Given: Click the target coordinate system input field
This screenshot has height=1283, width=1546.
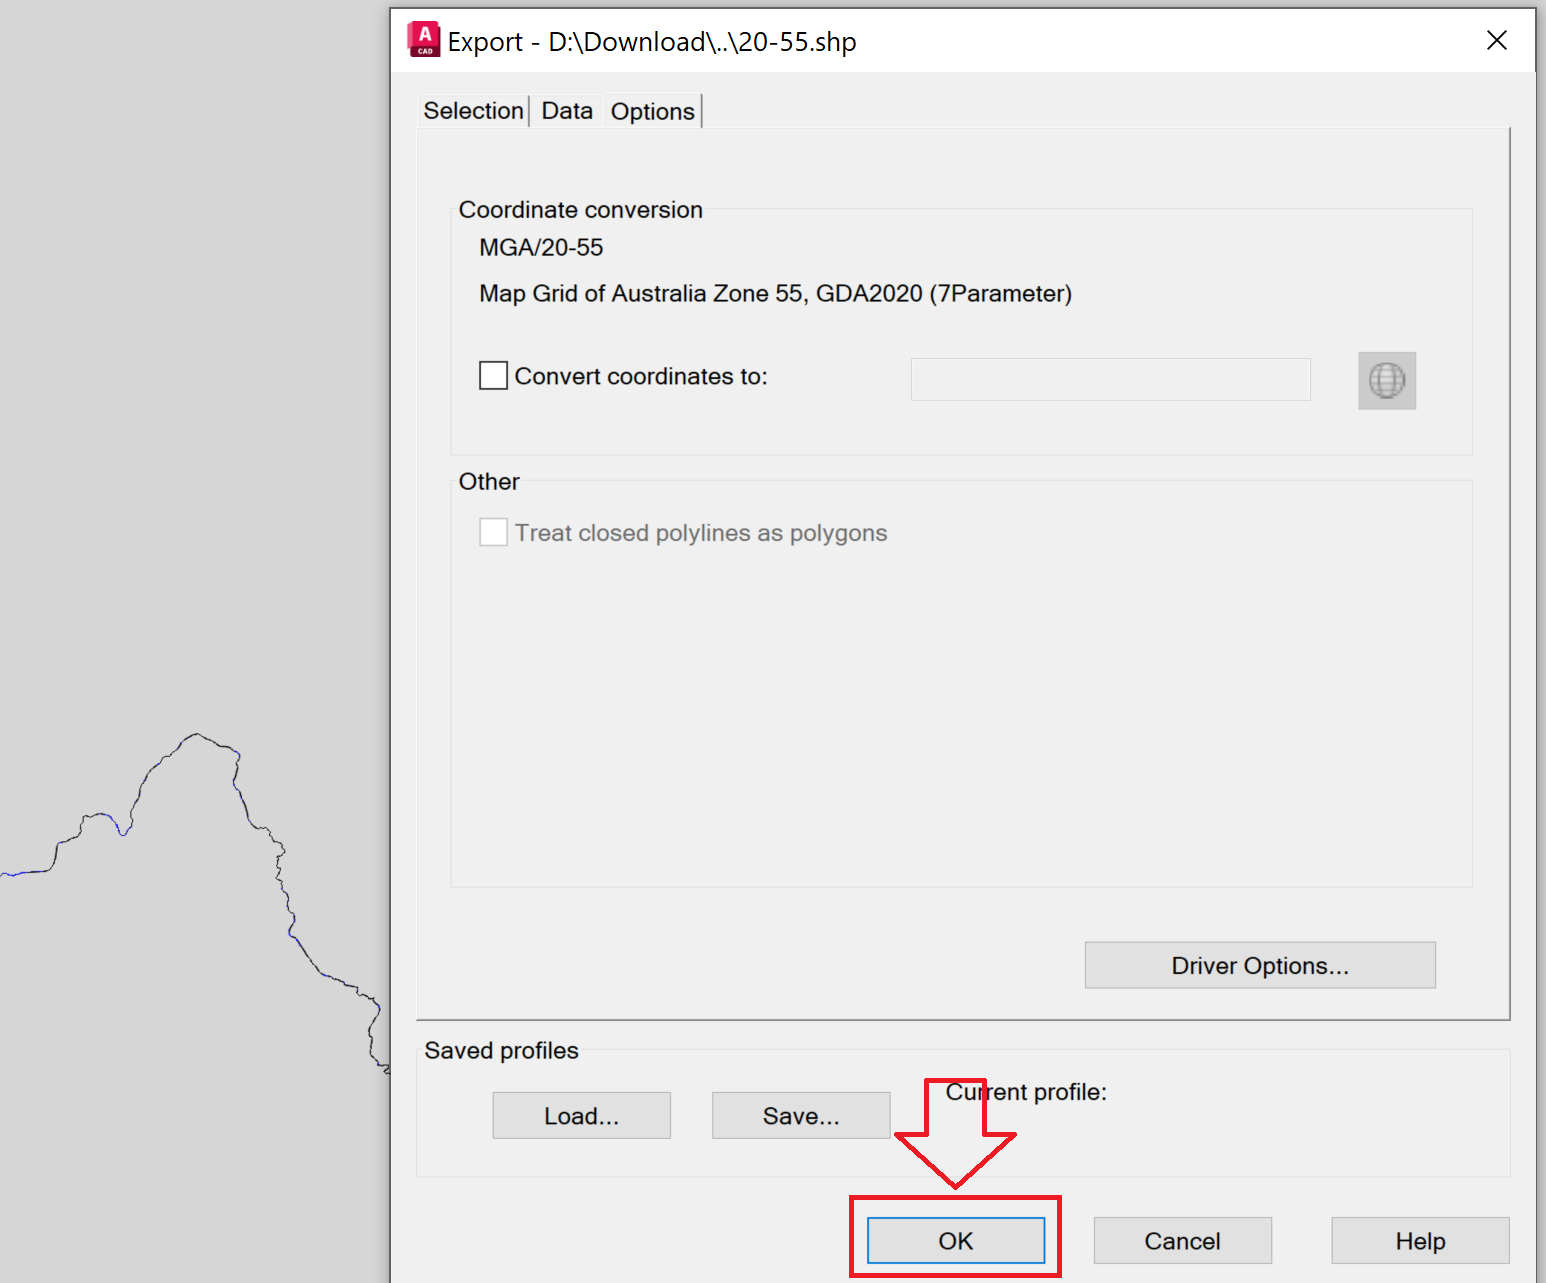Looking at the screenshot, I should click(x=1110, y=379).
